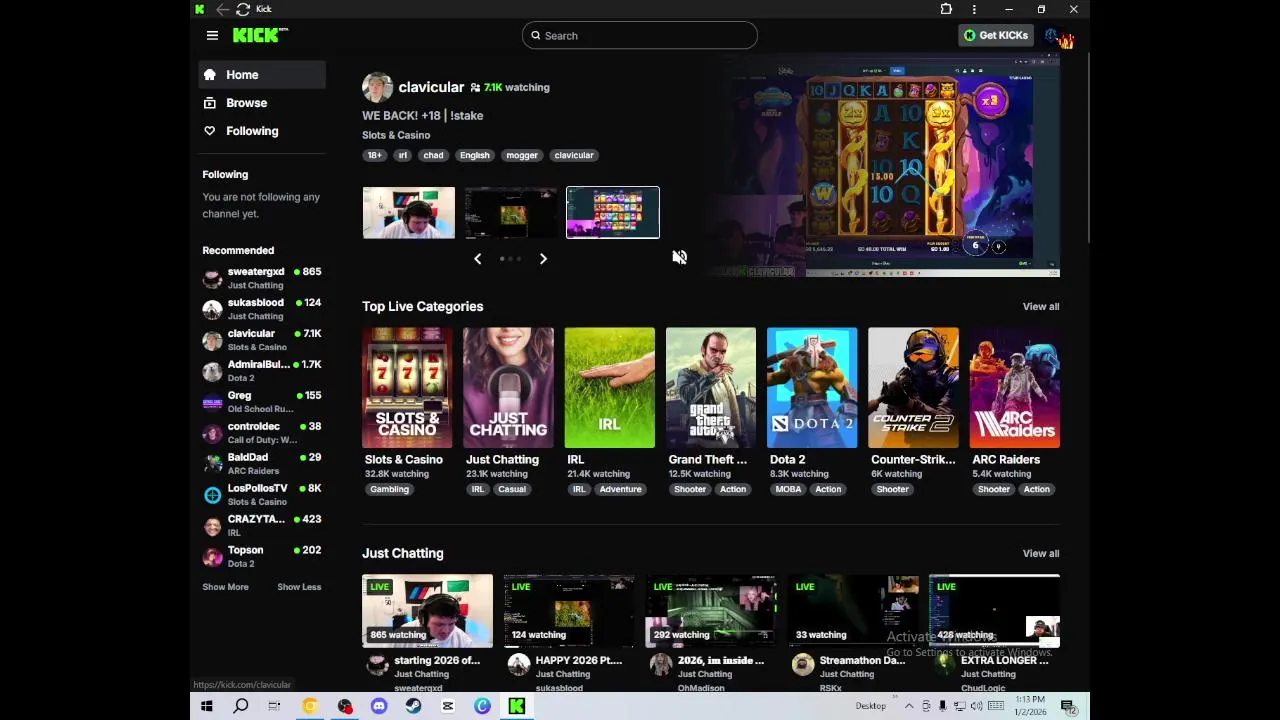Click the 18+ tag on featured stream
1280x720 pixels.
374,155
